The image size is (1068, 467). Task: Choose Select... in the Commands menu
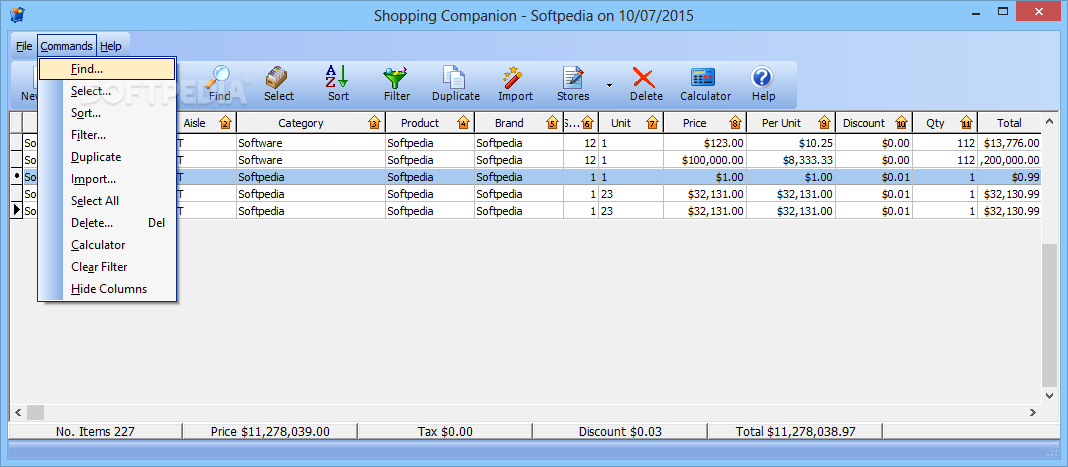pyautogui.click(x=107, y=91)
